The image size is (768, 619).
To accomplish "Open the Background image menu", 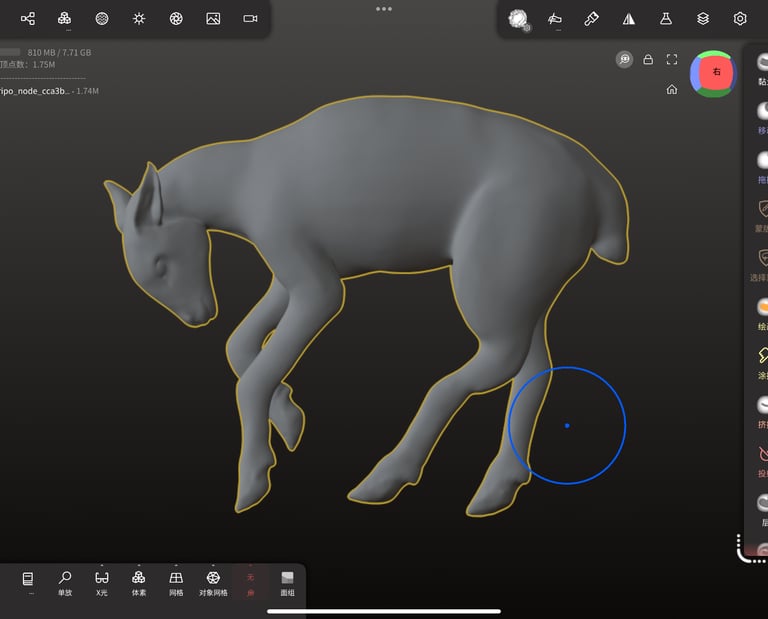I will (x=213, y=19).
